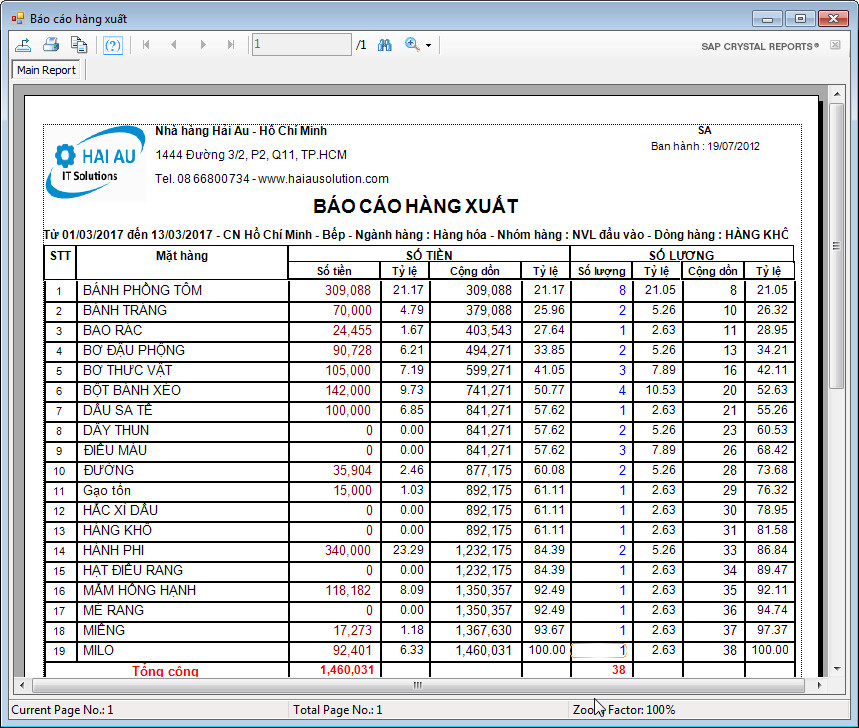Click the Gạo tồn item name
Viewport: 859px width, 728px height.
pos(106,491)
